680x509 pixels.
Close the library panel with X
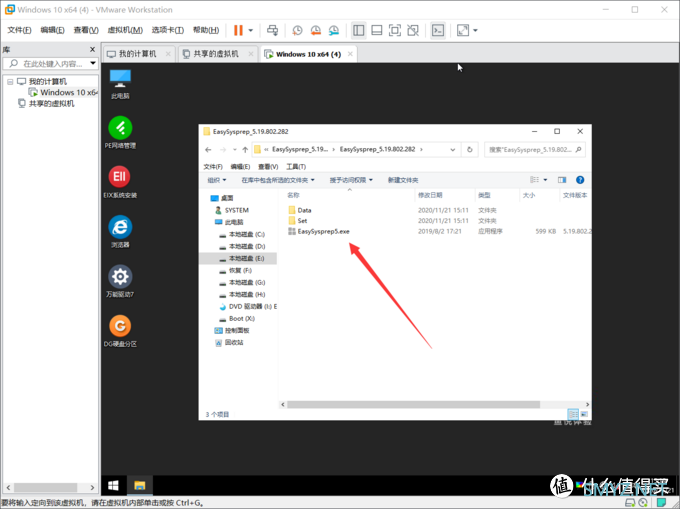click(92, 49)
